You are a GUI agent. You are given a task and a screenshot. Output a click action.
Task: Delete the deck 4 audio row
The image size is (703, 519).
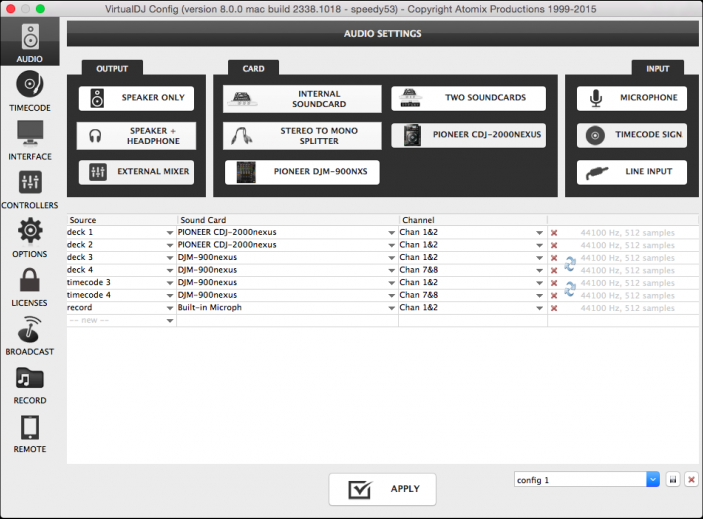click(x=554, y=270)
